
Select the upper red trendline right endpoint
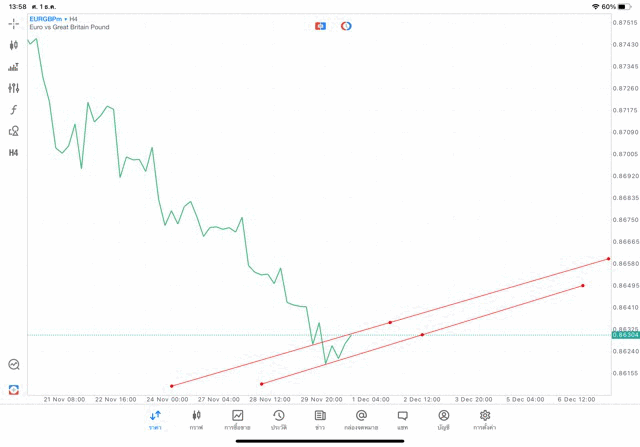(x=608, y=259)
